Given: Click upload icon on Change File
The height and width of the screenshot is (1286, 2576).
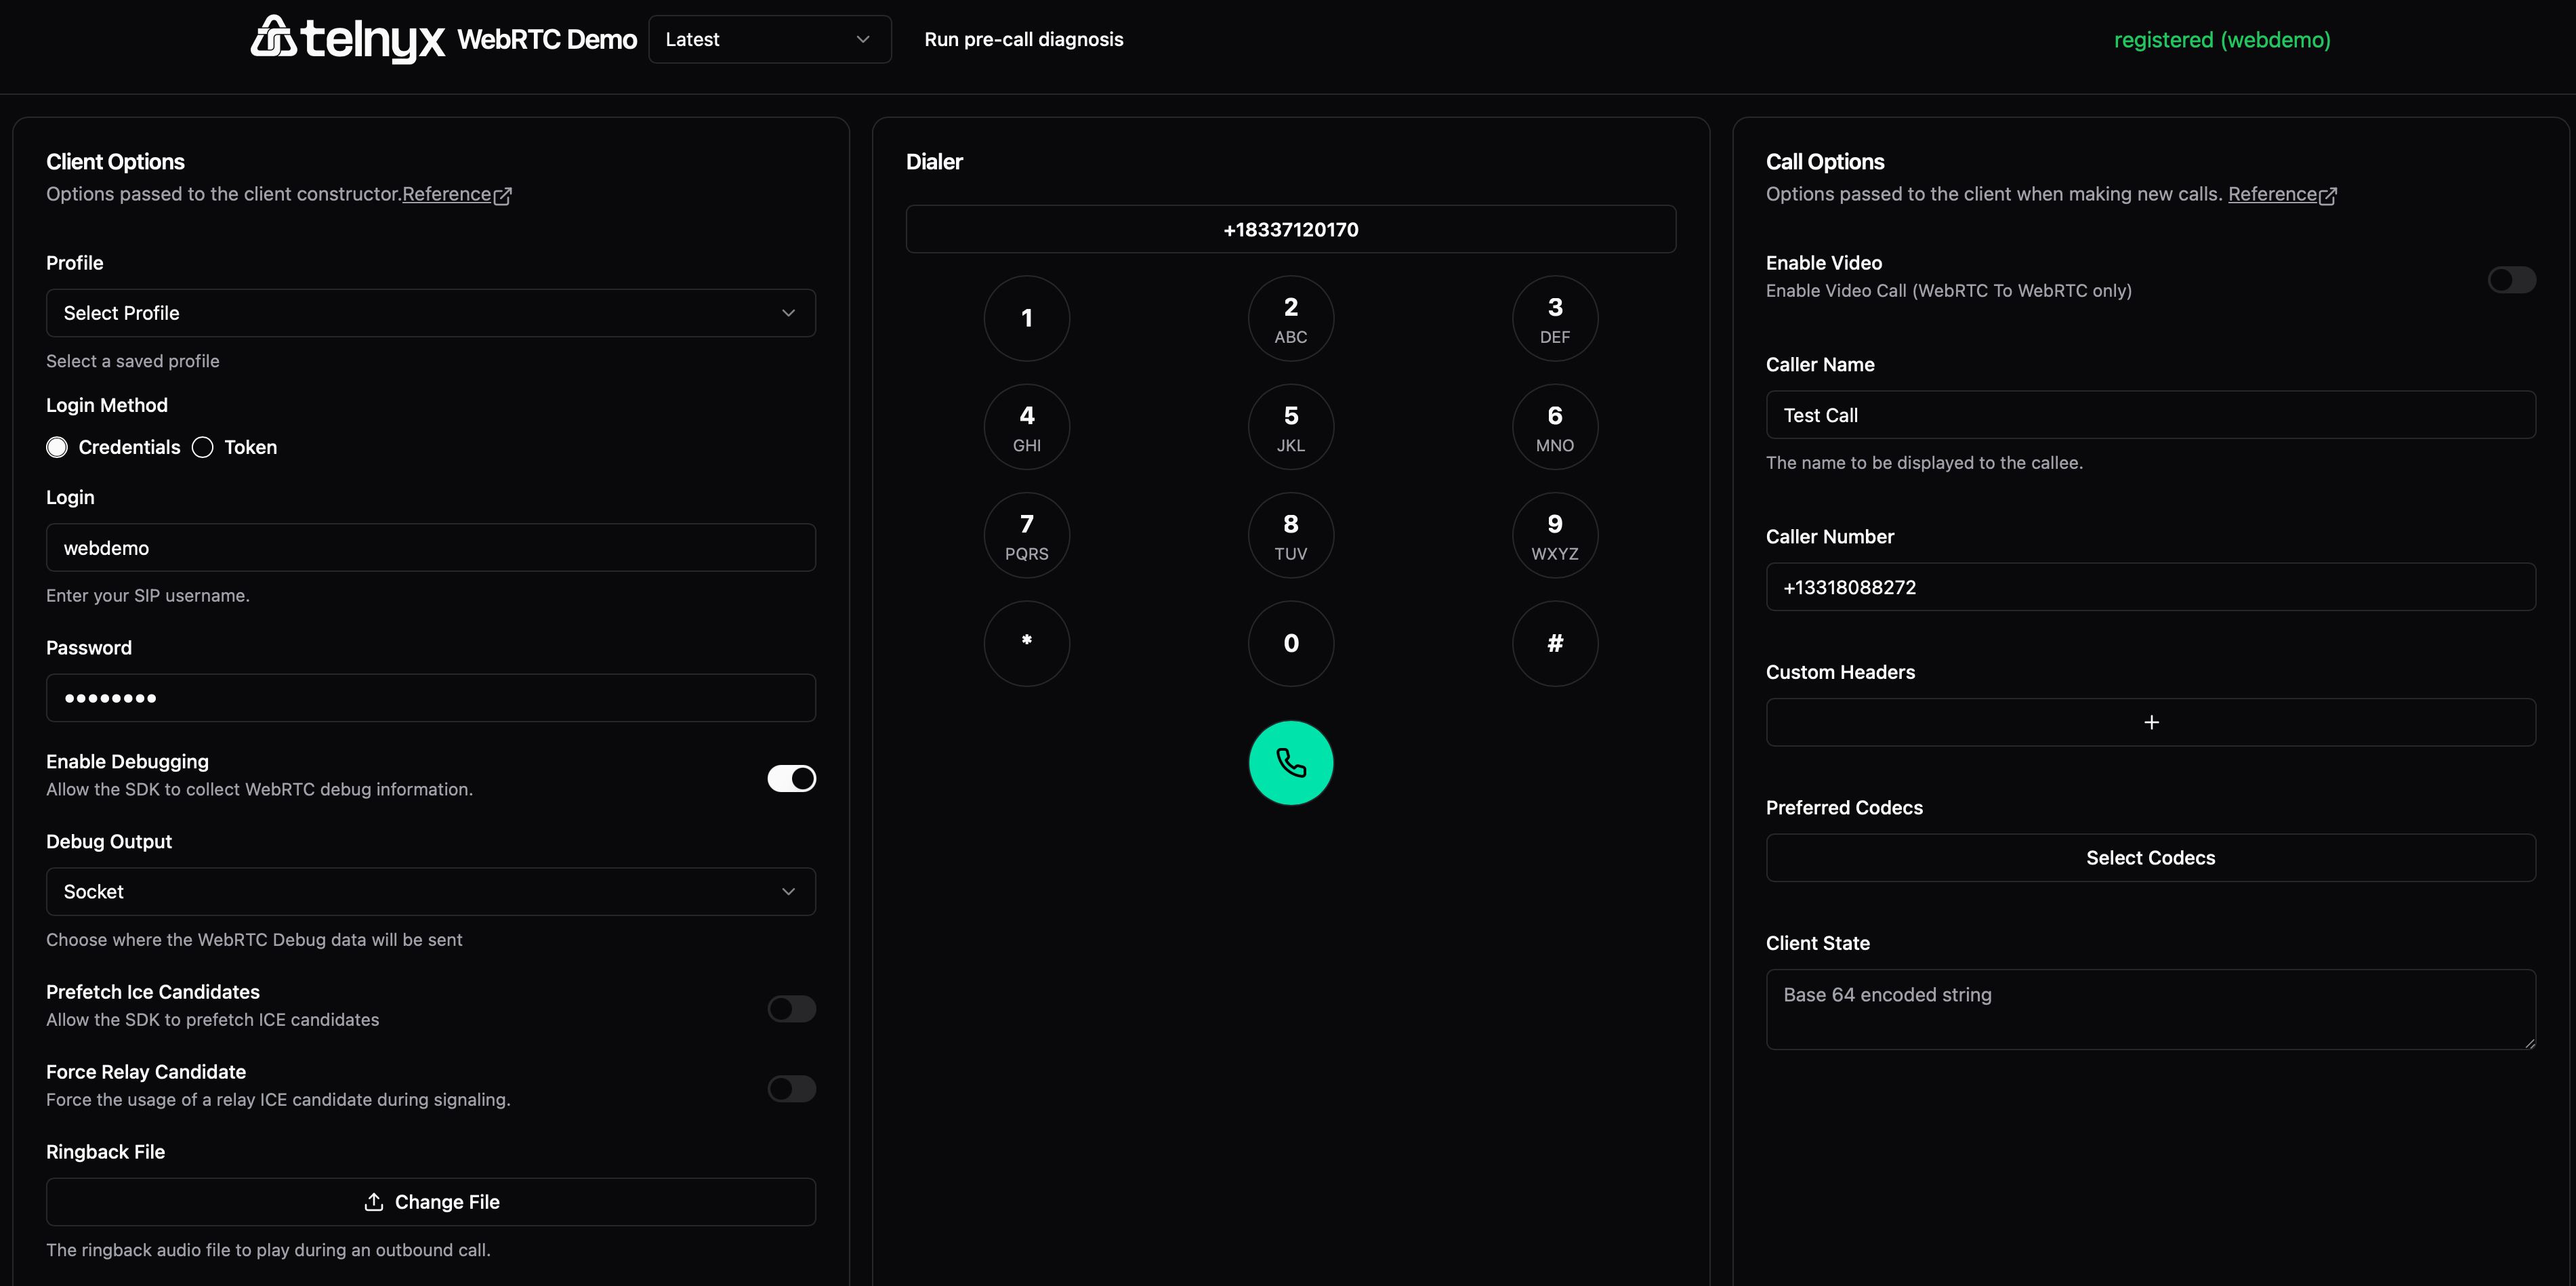Looking at the screenshot, I should (373, 1202).
